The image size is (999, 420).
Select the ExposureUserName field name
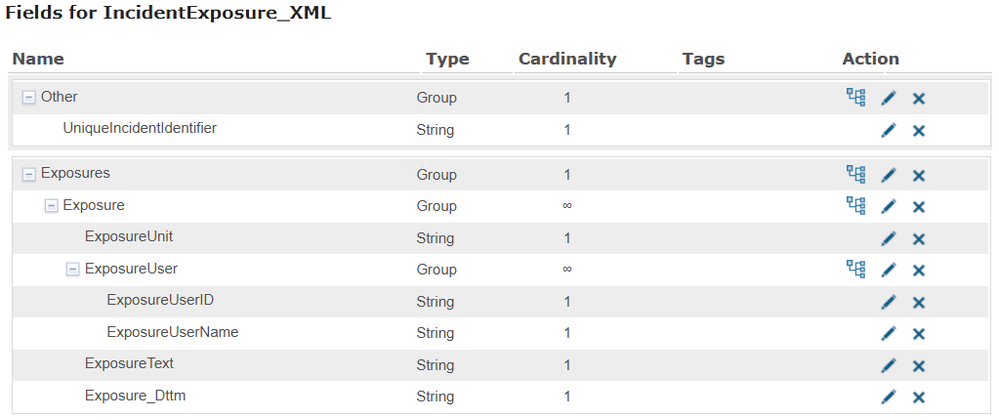pyautogui.click(x=172, y=332)
